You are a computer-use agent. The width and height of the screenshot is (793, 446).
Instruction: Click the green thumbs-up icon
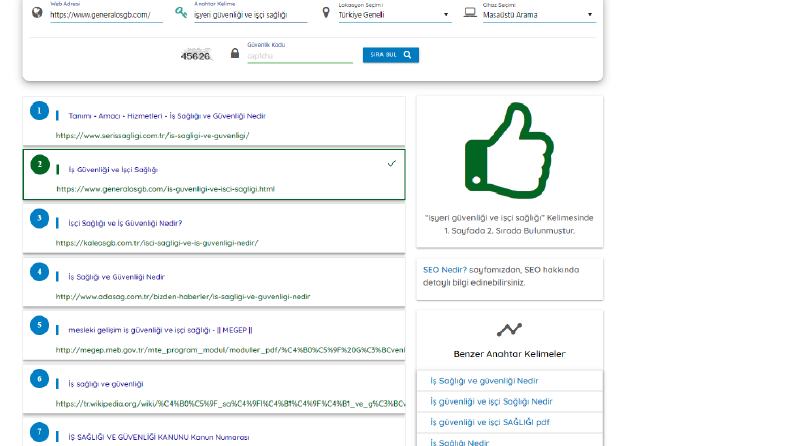pos(509,150)
